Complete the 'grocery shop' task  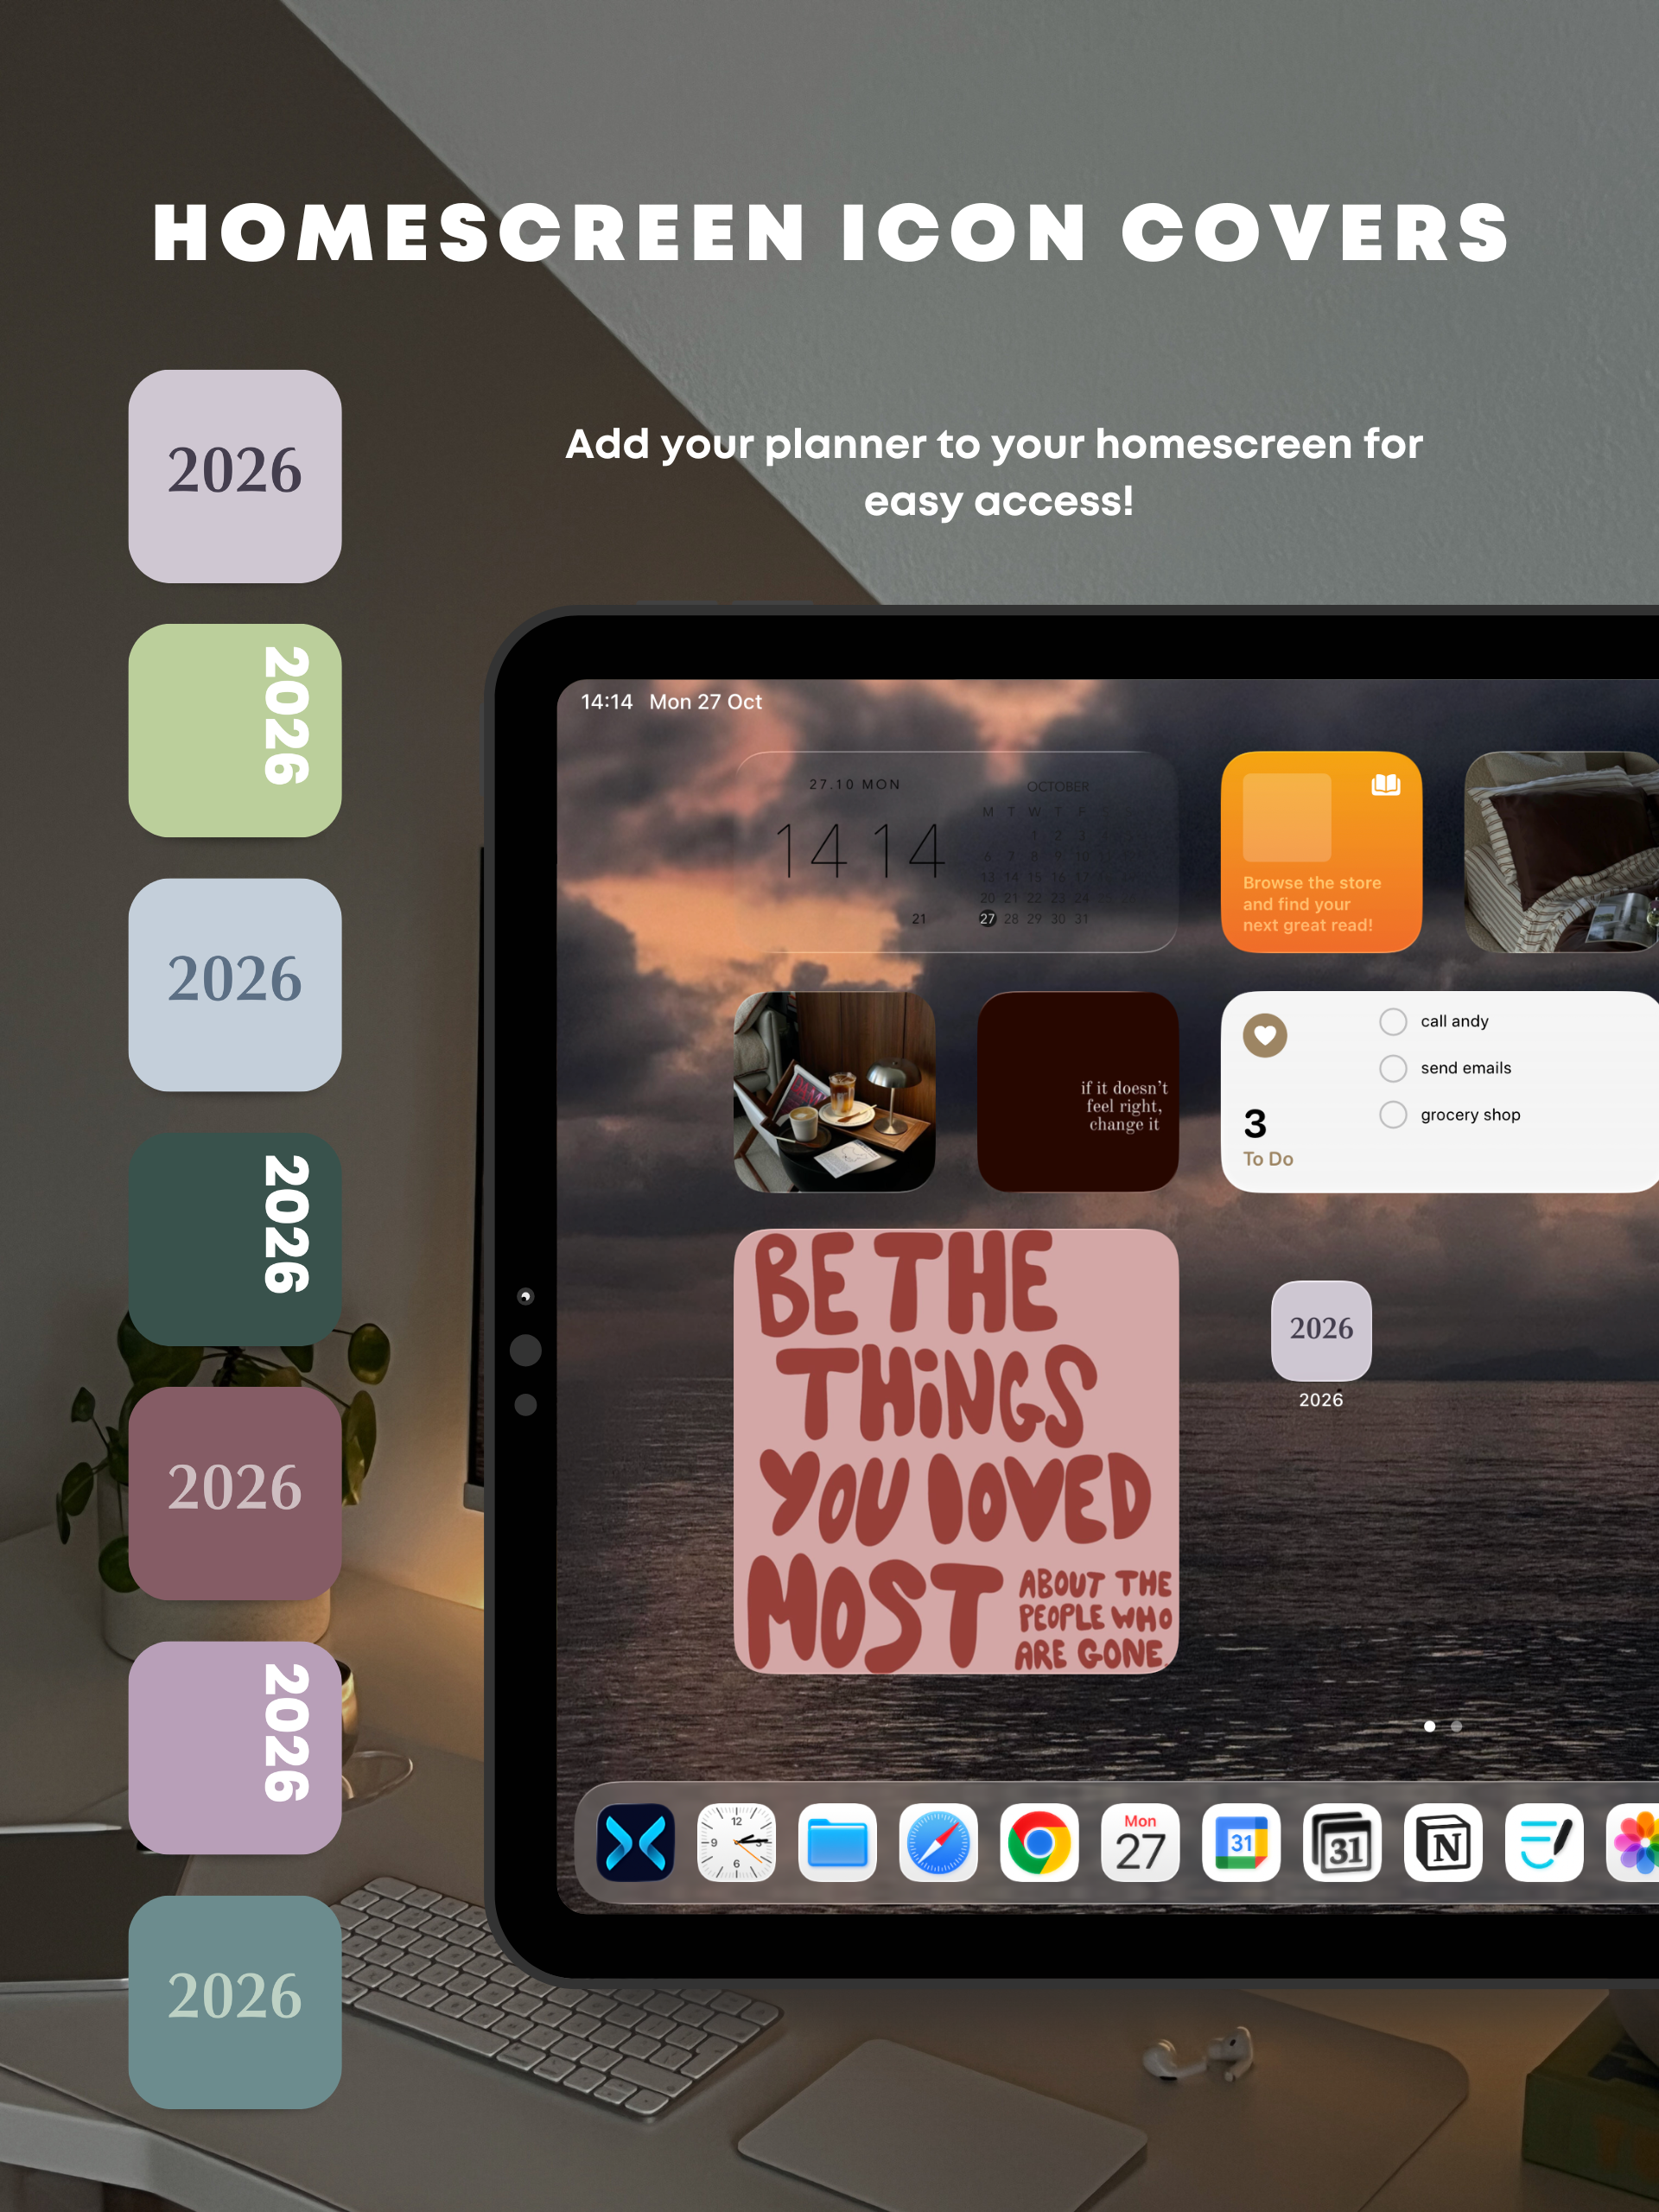(x=1393, y=1114)
